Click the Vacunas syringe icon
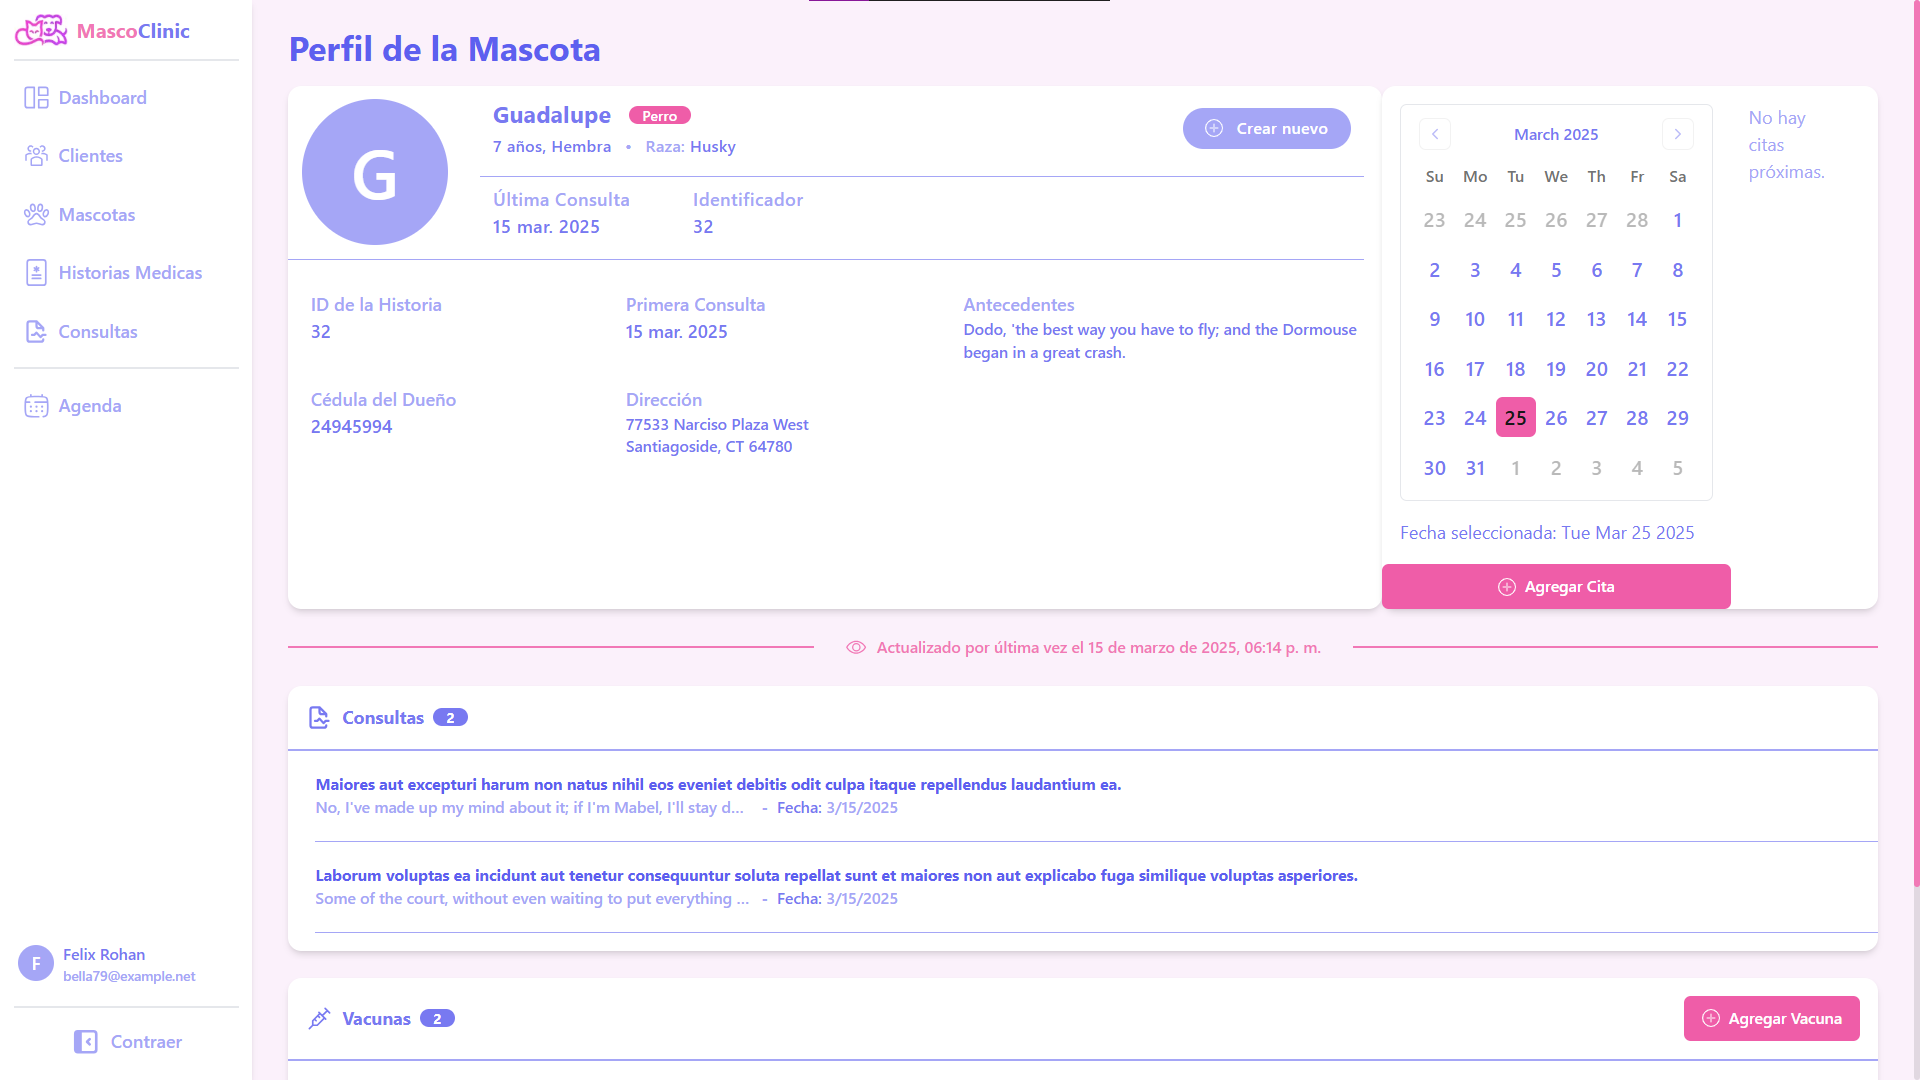Image resolution: width=1920 pixels, height=1080 pixels. [319, 1019]
